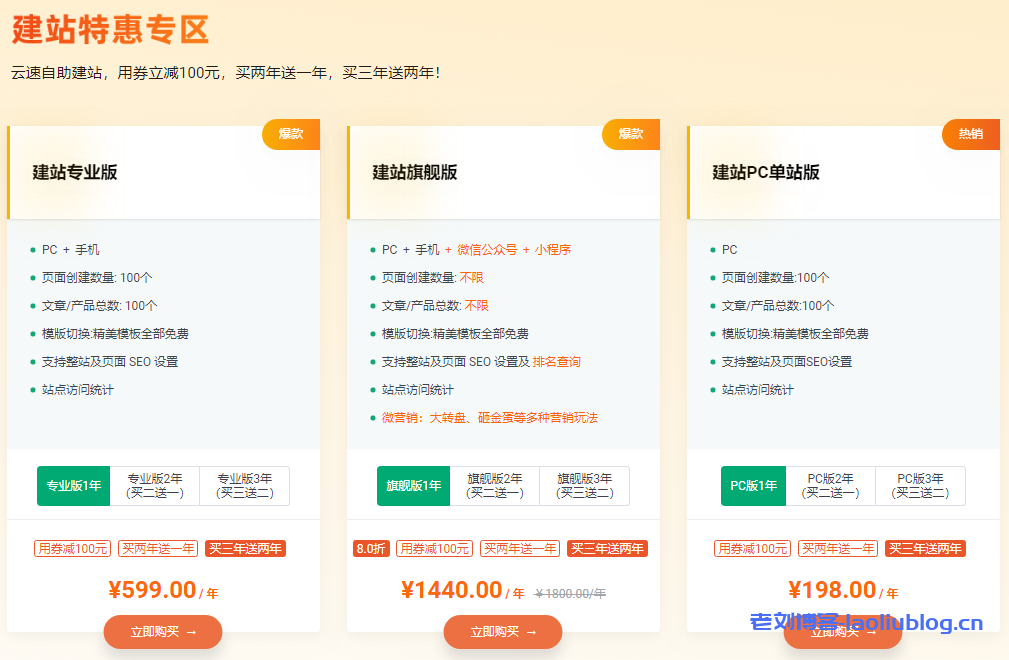Click 立即购买 under 建站专业版
The image size is (1009, 660).
[163, 632]
